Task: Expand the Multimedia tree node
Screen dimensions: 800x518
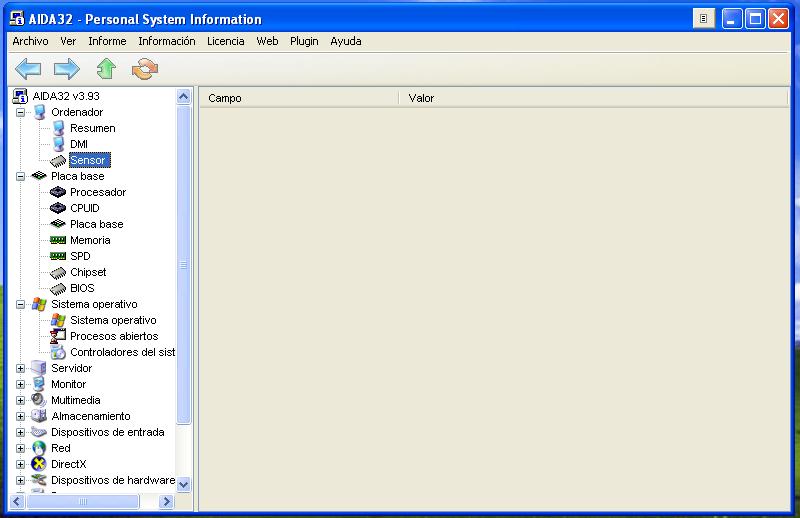Action: coord(20,400)
